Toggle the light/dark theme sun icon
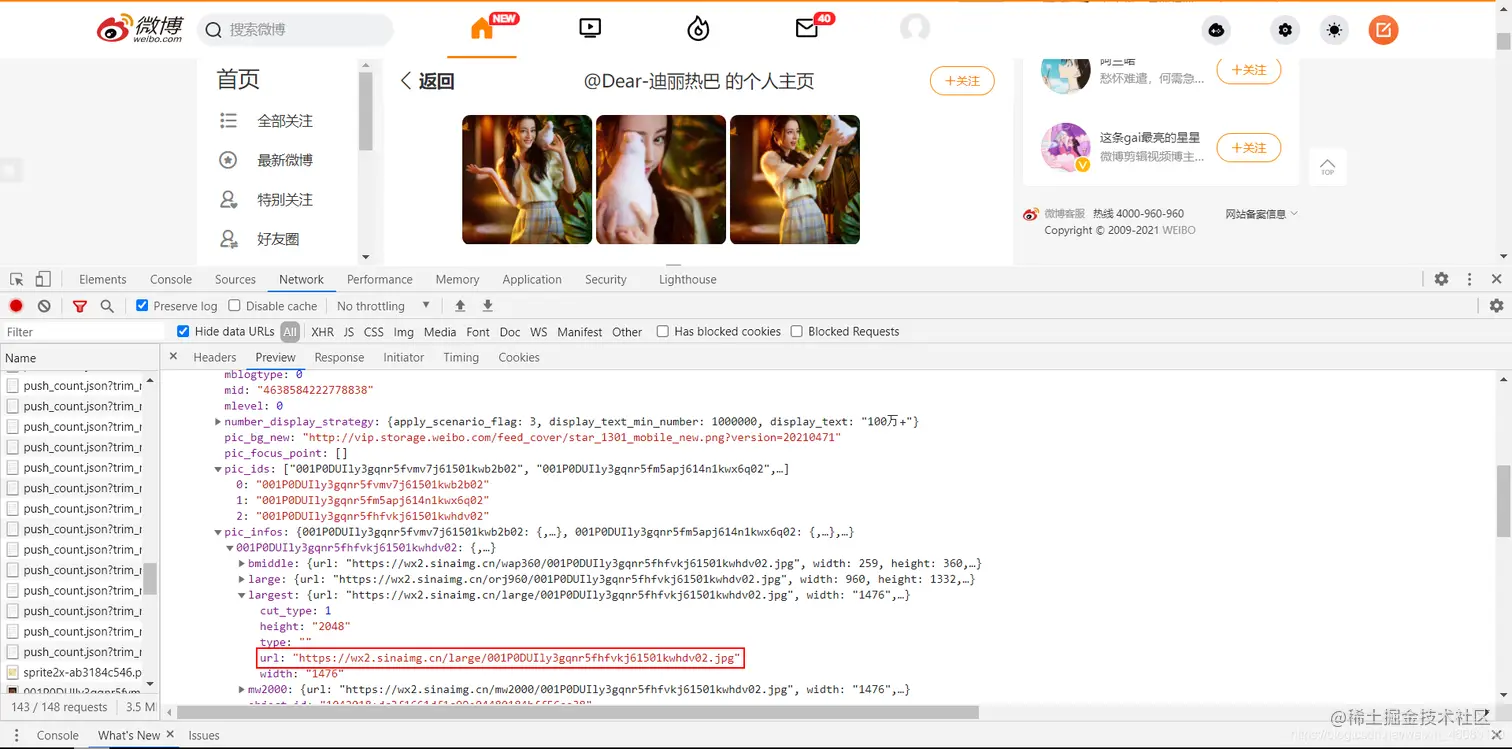The height and width of the screenshot is (749, 1512). (1334, 30)
